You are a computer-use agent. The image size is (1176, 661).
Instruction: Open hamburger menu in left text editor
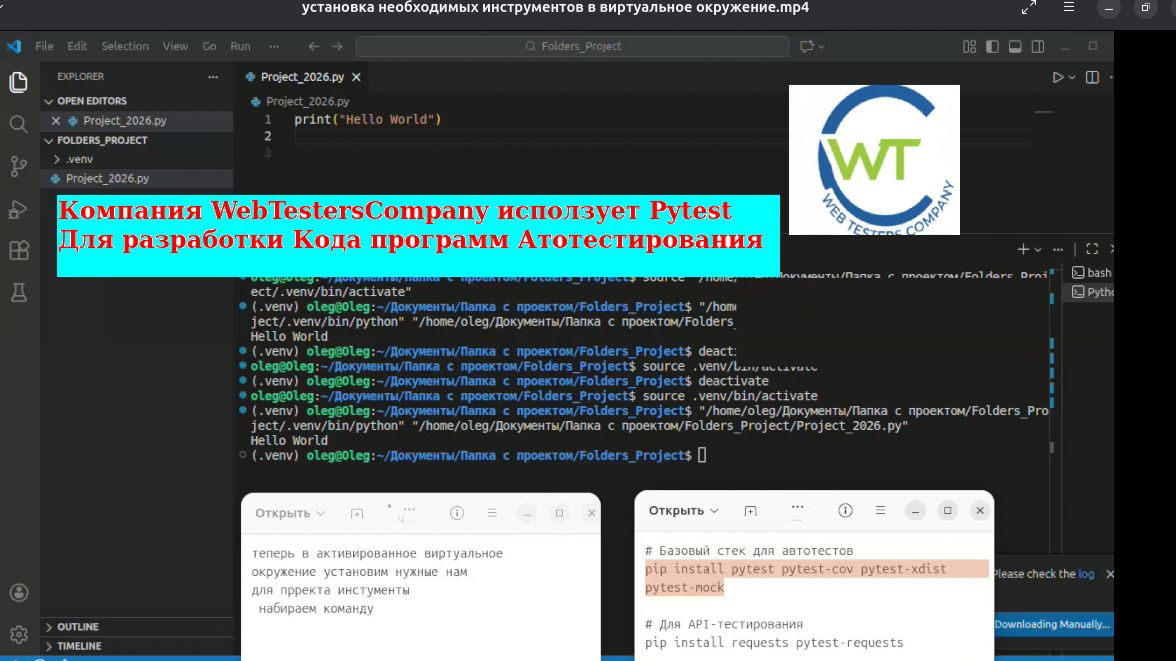[x=492, y=513]
